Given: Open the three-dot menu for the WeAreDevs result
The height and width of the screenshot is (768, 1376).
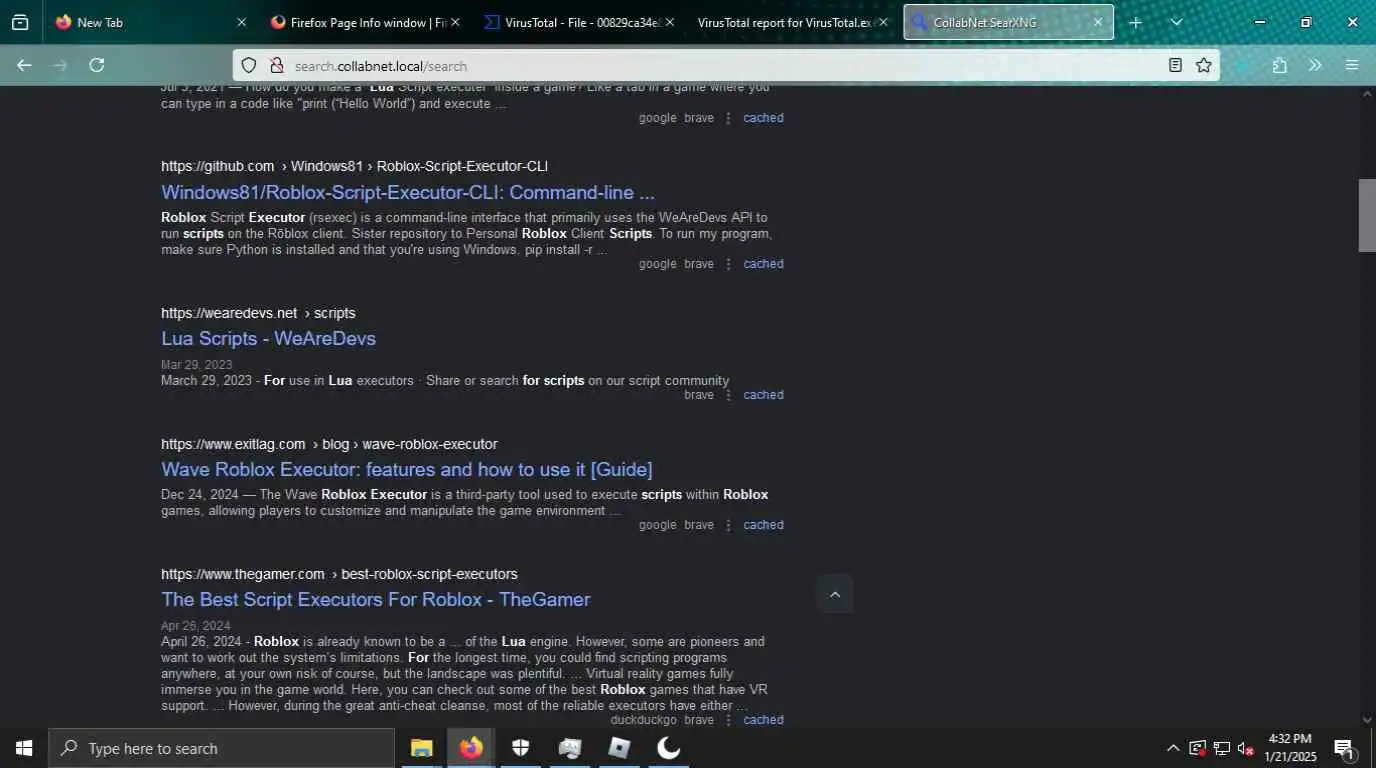Looking at the screenshot, I should click(x=728, y=395).
